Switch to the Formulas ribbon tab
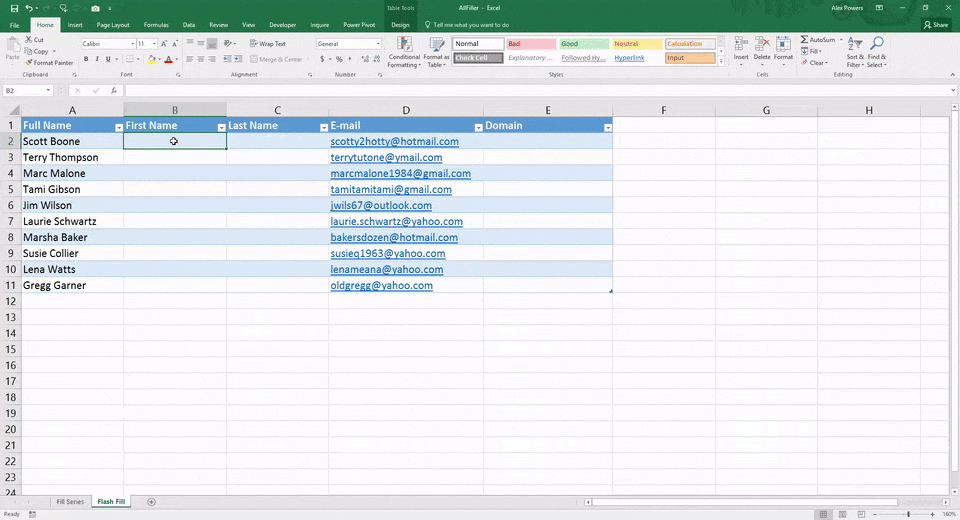The image size is (960, 520). pyautogui.click(x=156, y=24)
